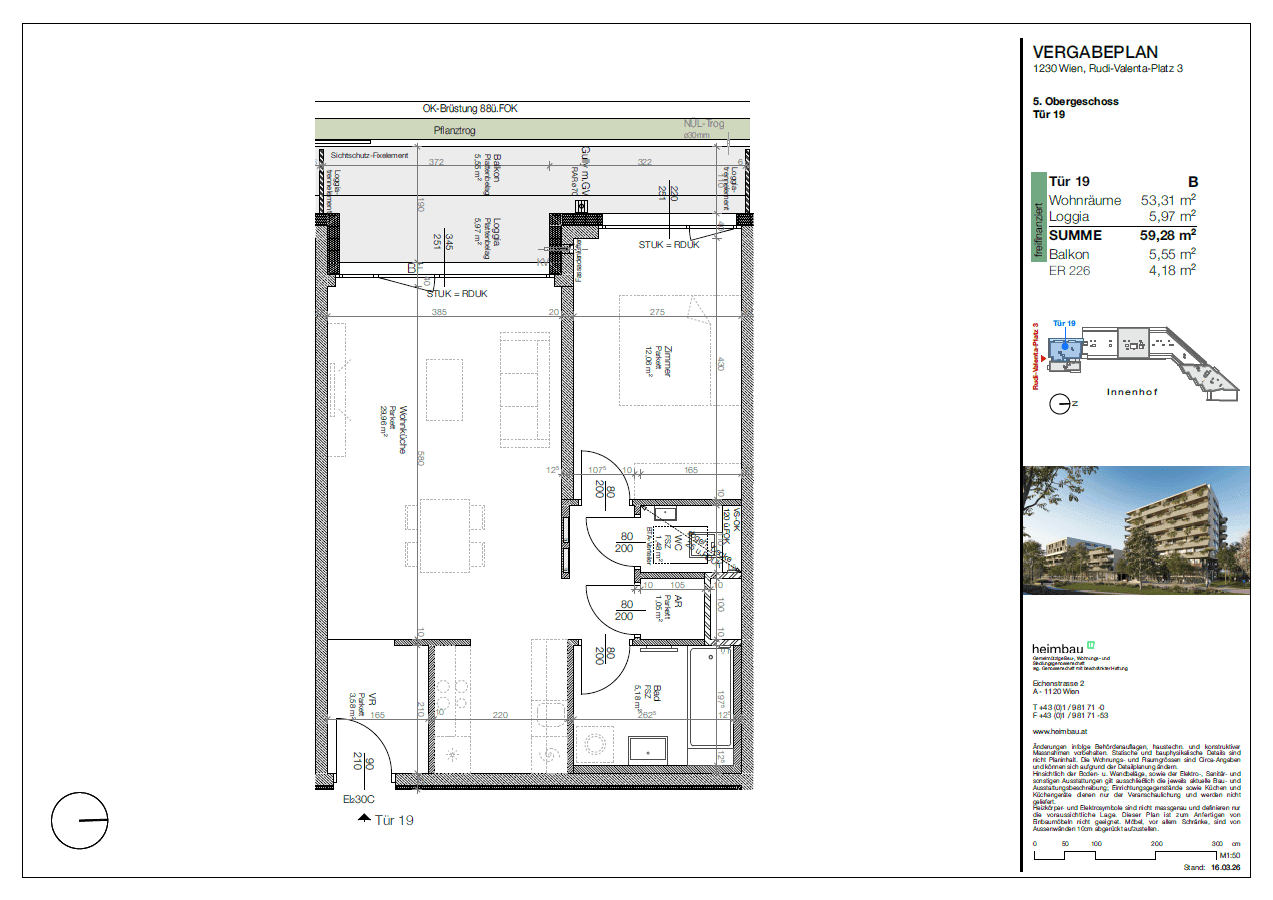Open the www.heimbau.at website link
The image size is (1273, 900).
(1060, 731)
